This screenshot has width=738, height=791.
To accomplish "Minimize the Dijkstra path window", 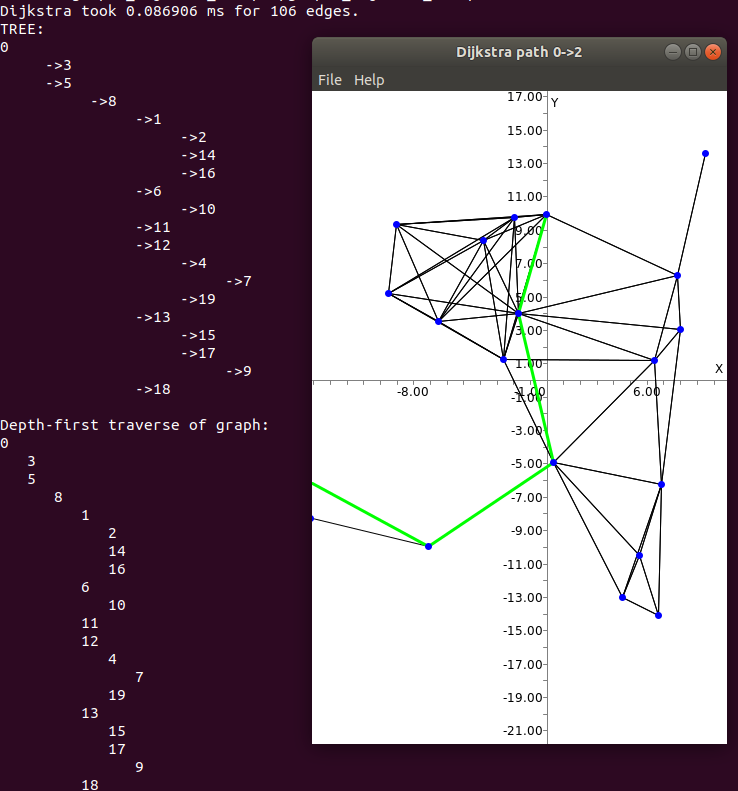I will point(673,52).
